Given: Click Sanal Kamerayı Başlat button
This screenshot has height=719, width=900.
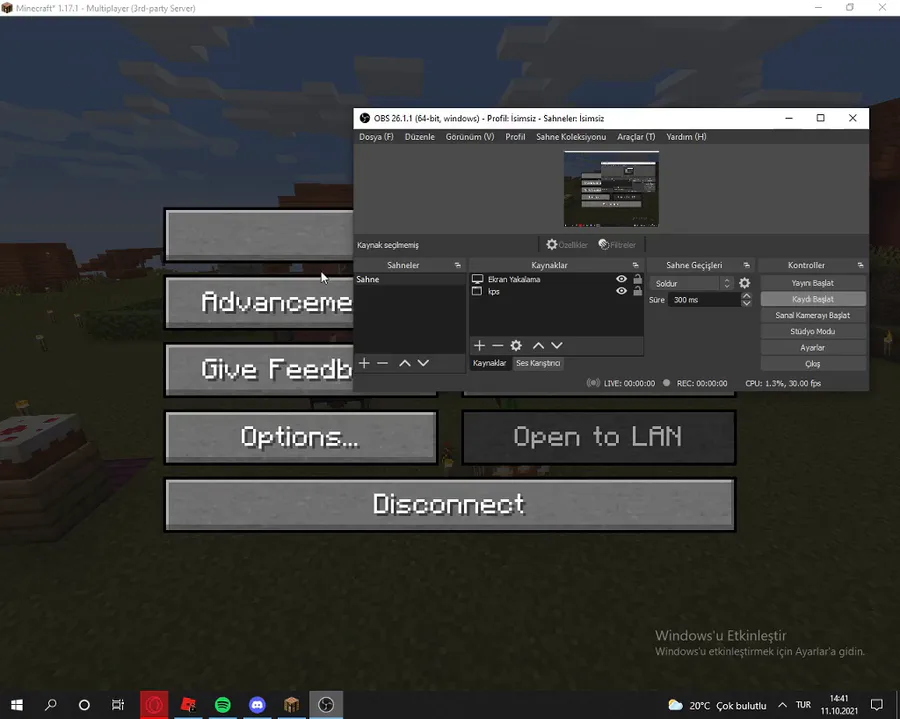Looking at the screenshot, I should [x=813, y=315].
